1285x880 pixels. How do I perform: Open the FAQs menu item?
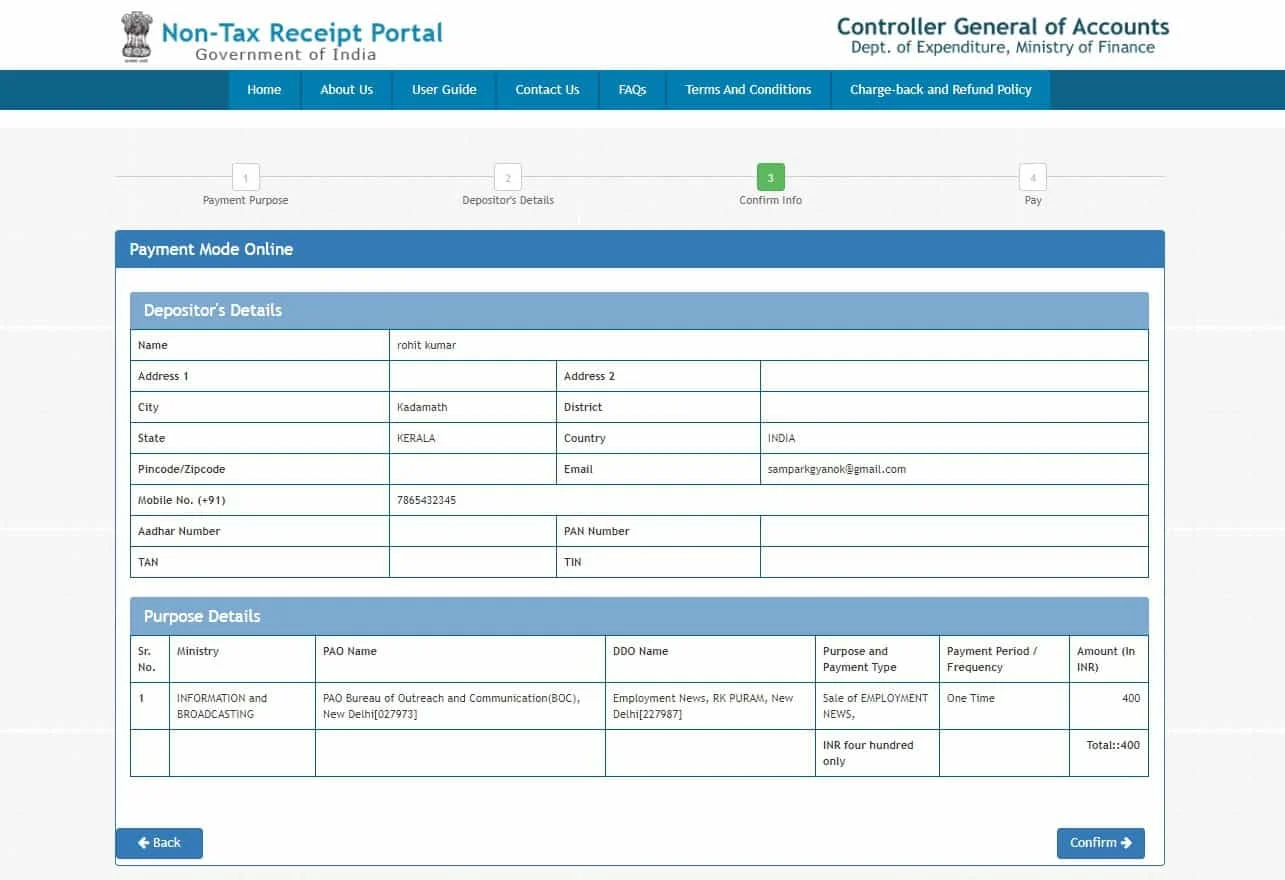pos(632,90)
